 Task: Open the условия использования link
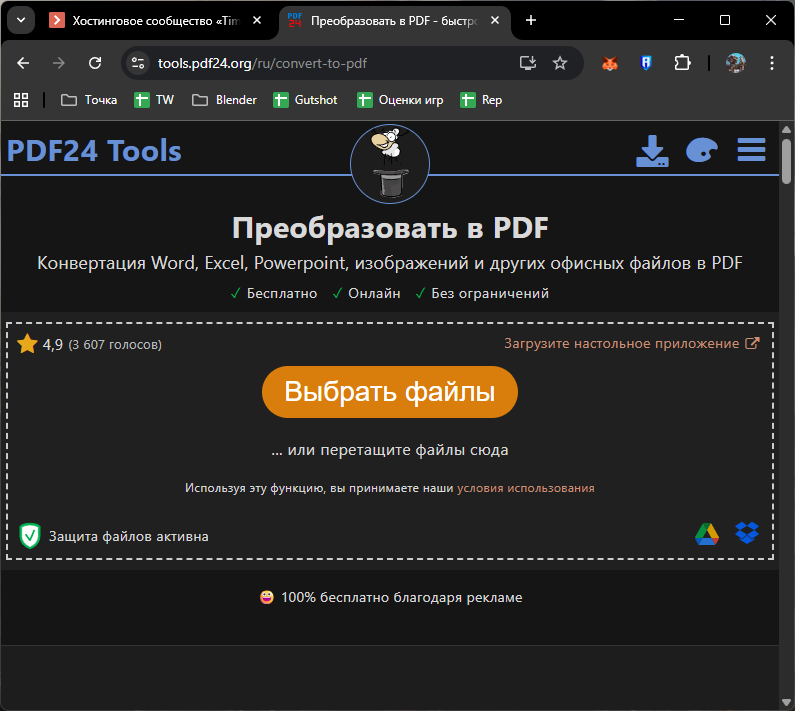[526, 488]
